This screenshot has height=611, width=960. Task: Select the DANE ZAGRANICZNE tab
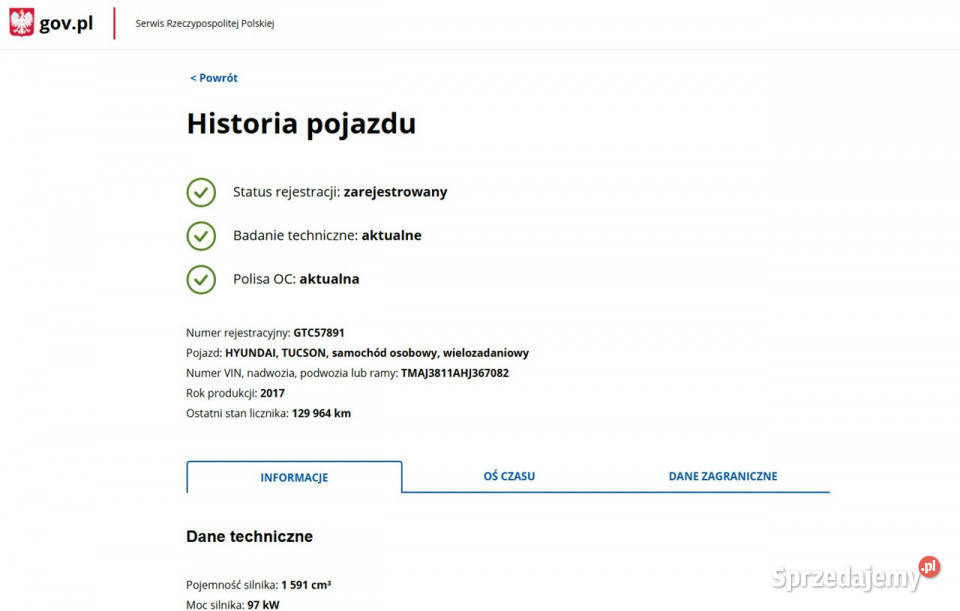[x=722, y=476]
